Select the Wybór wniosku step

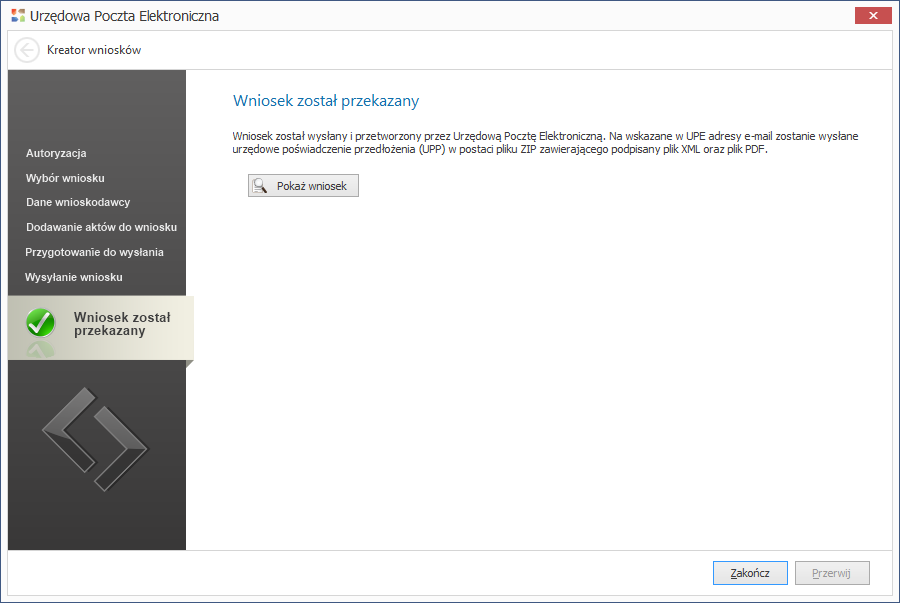click(x=65, y=178)
